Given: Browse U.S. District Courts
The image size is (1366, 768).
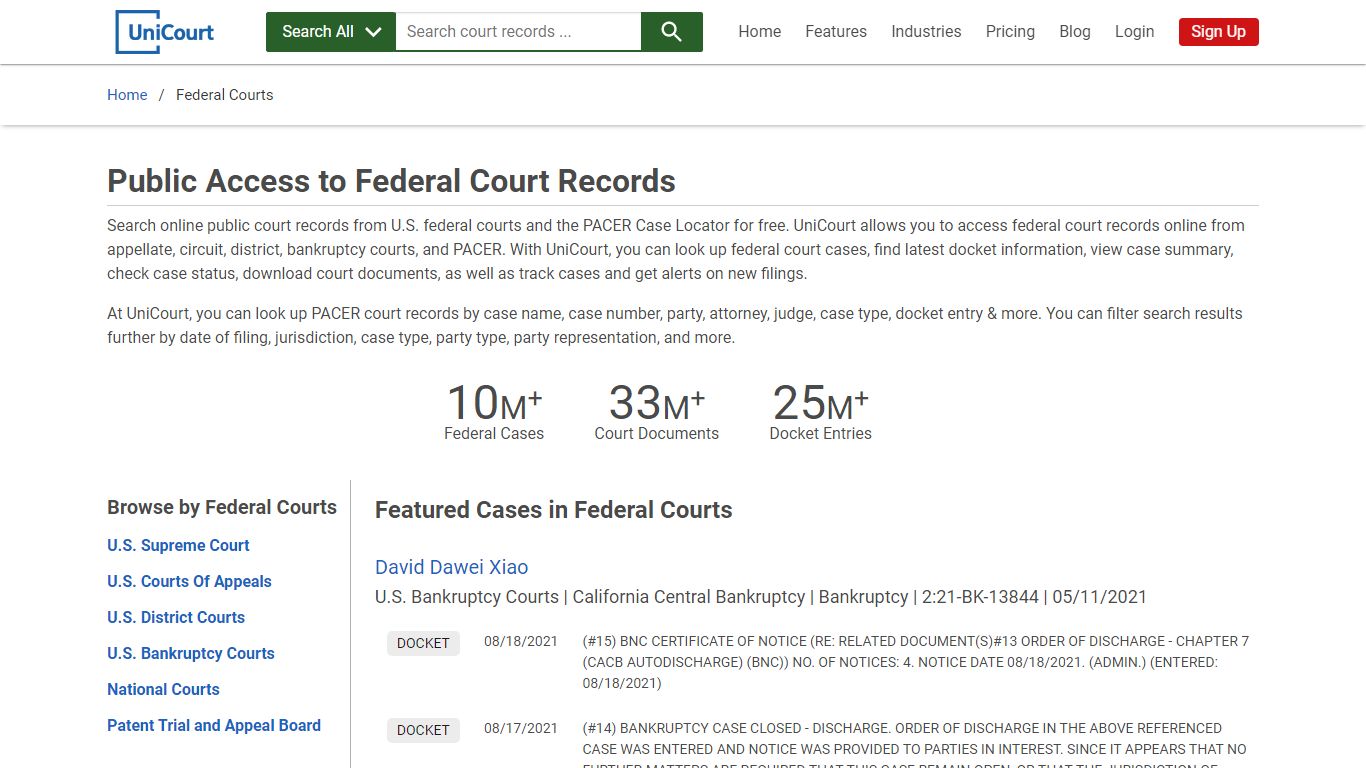Looking at the screenshot, I should [176, 617].
